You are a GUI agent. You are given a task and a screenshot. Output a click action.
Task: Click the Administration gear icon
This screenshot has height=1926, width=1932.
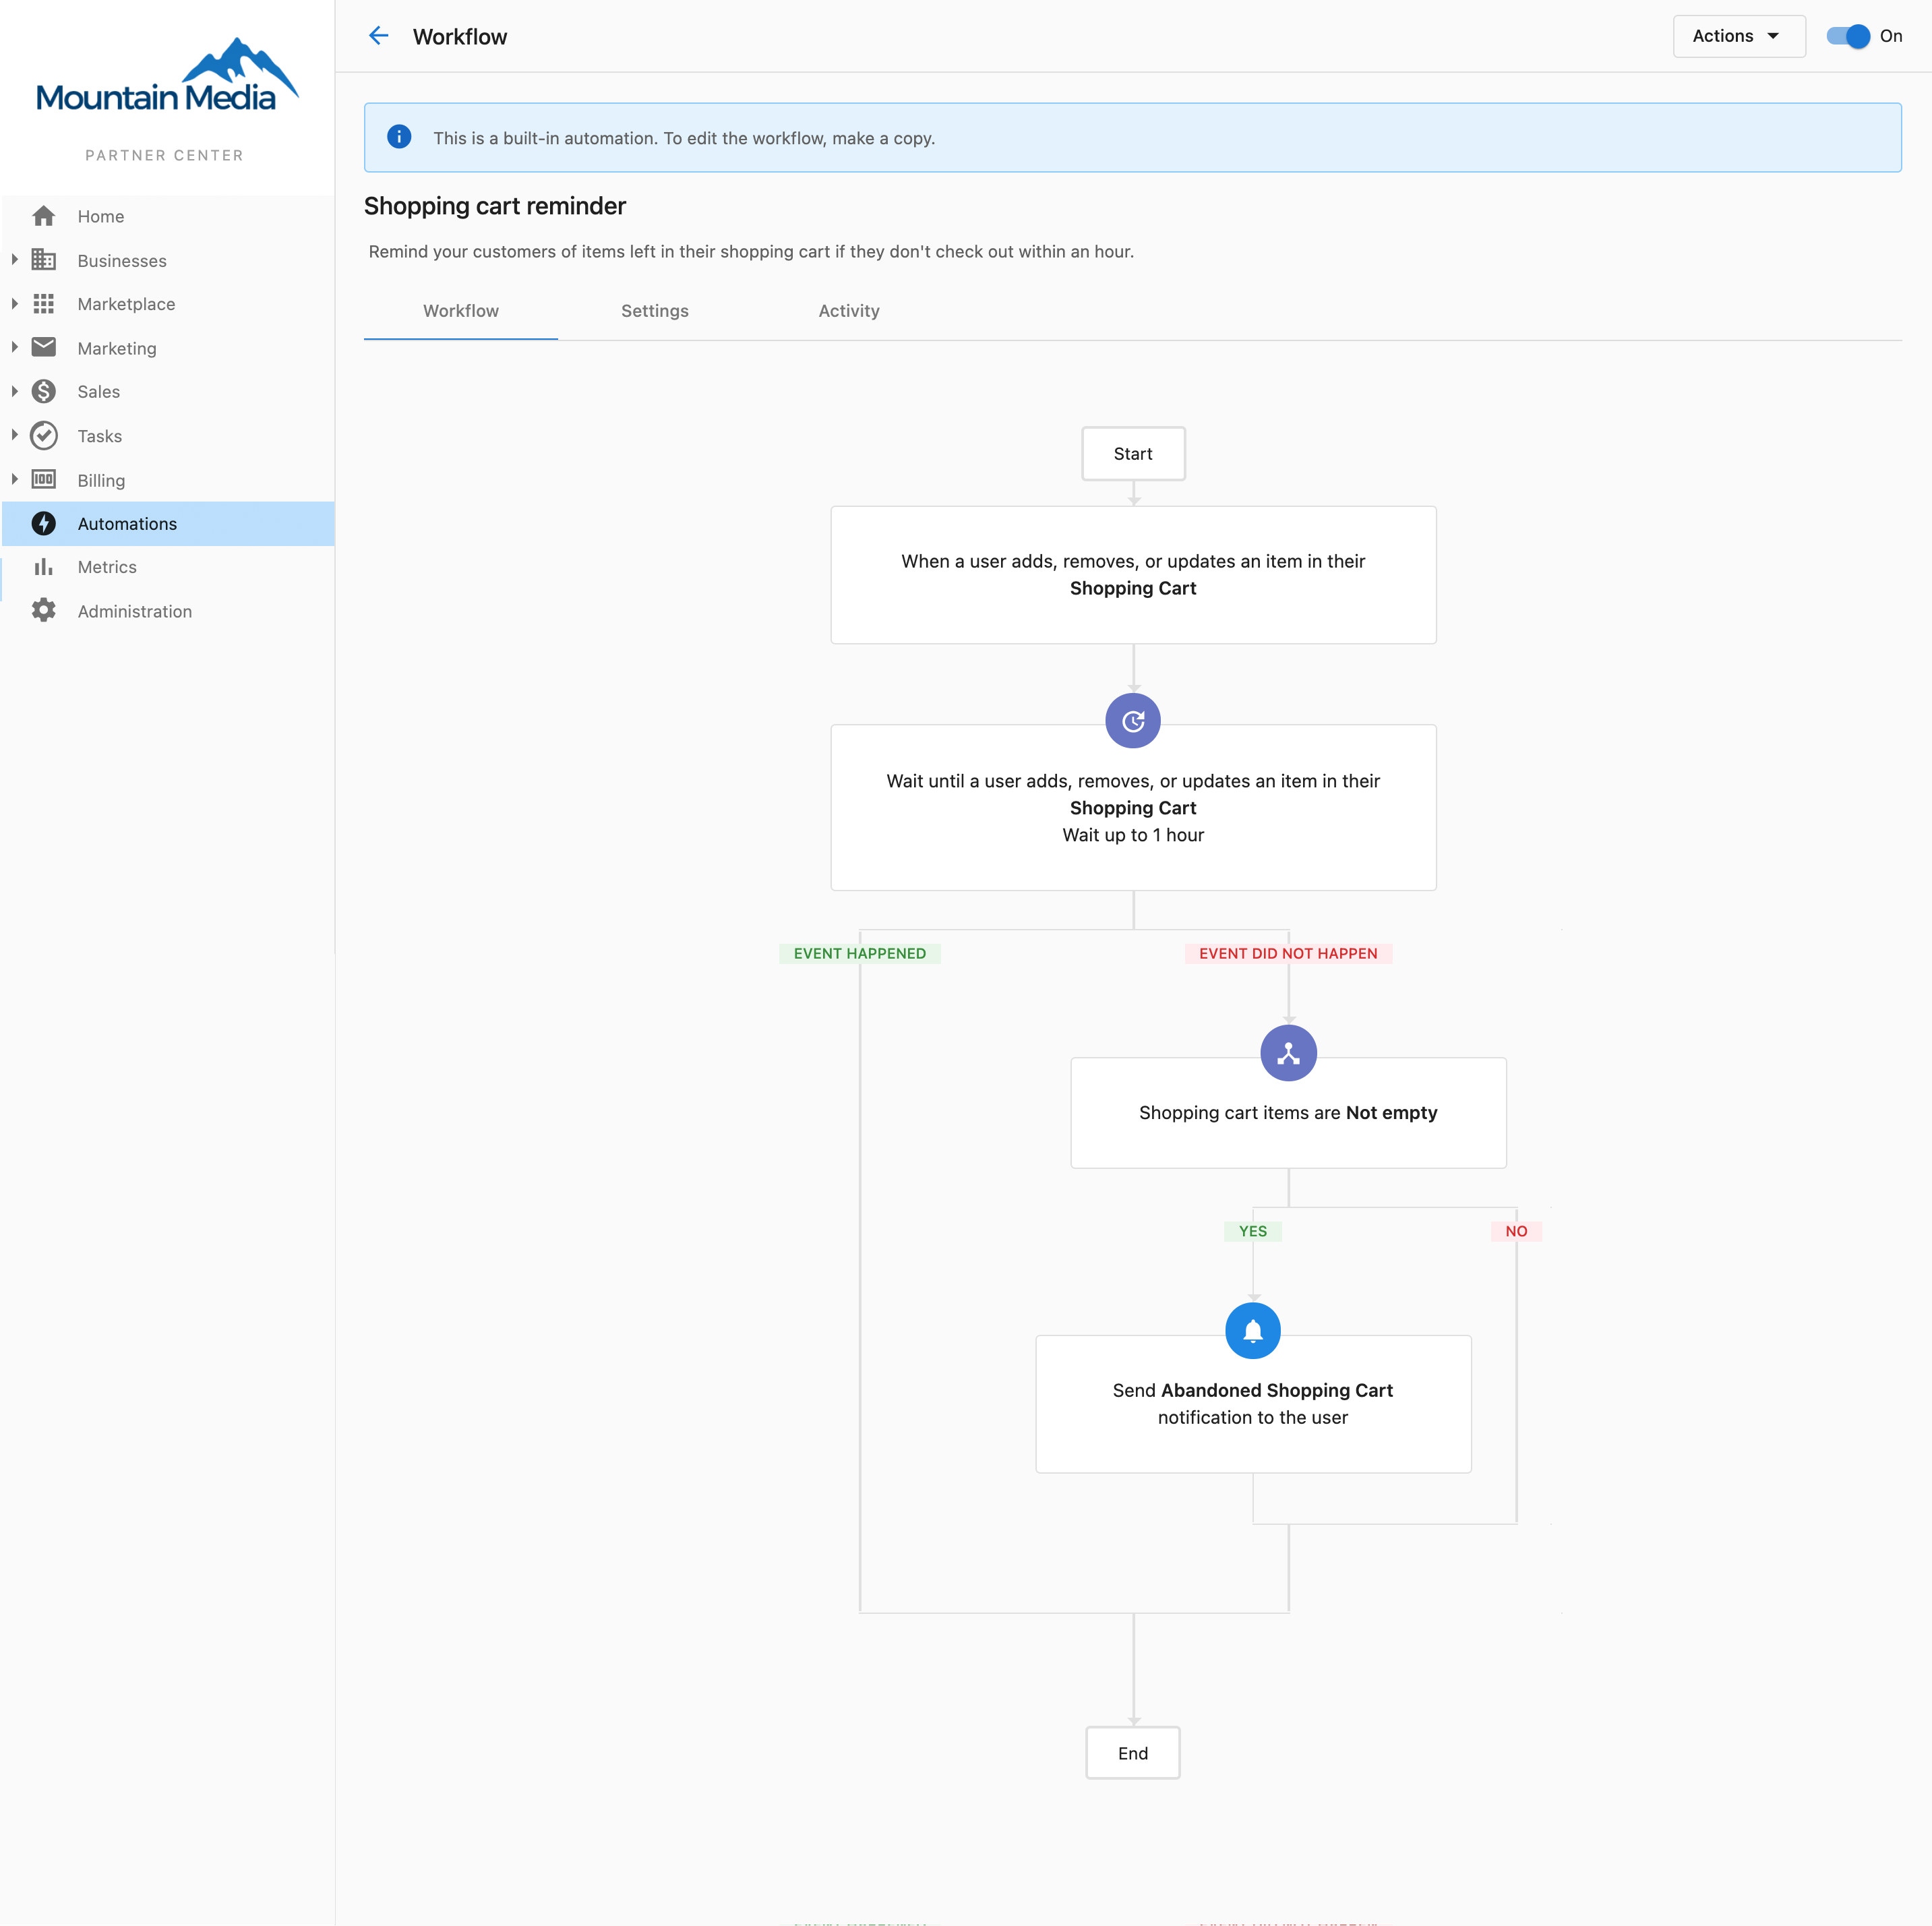(43, 610)
